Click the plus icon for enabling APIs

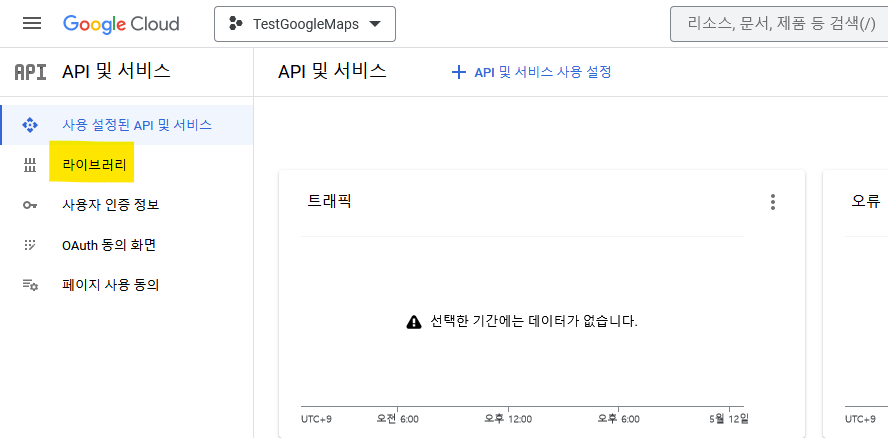(458, 73)
